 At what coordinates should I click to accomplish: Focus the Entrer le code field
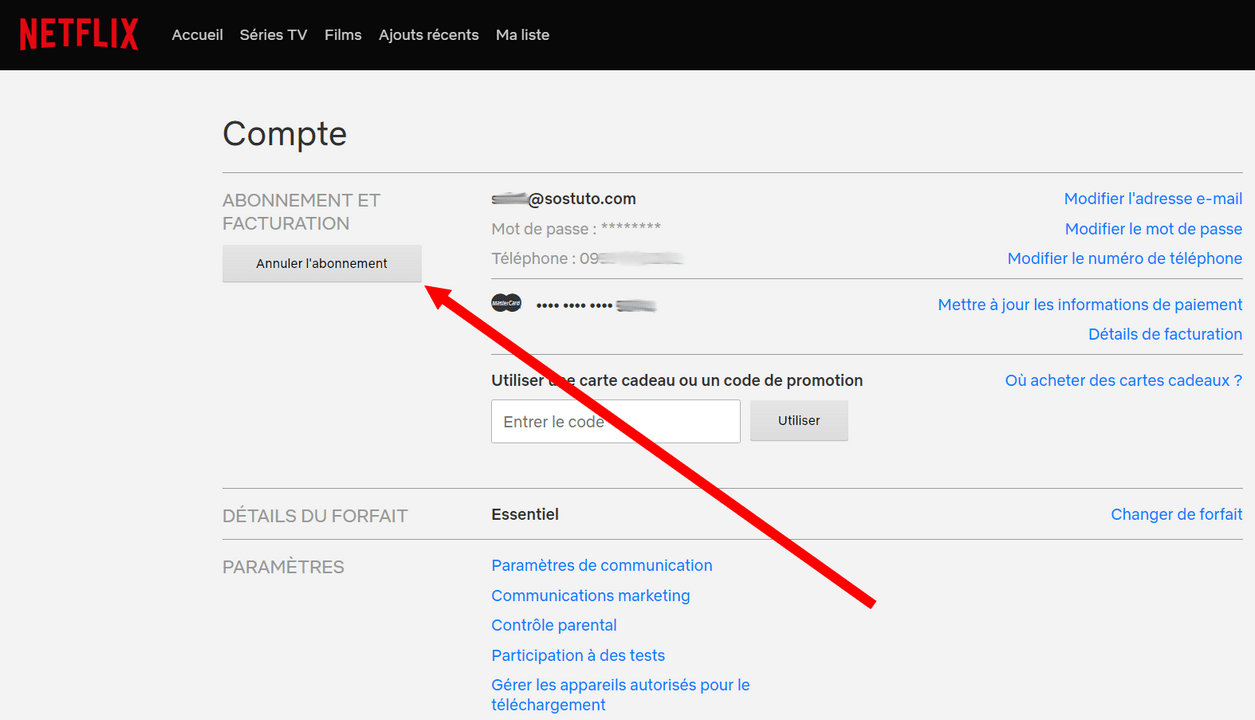point(616,422)
